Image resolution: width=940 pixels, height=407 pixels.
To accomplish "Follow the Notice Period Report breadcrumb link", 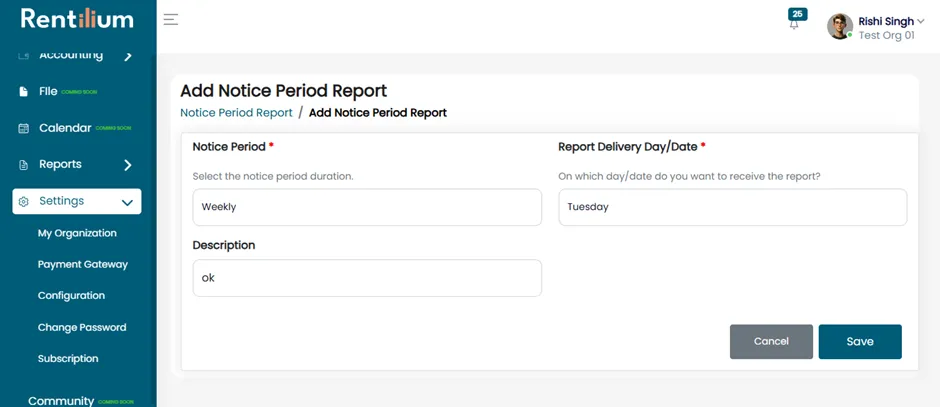I will tap(236, 113).
